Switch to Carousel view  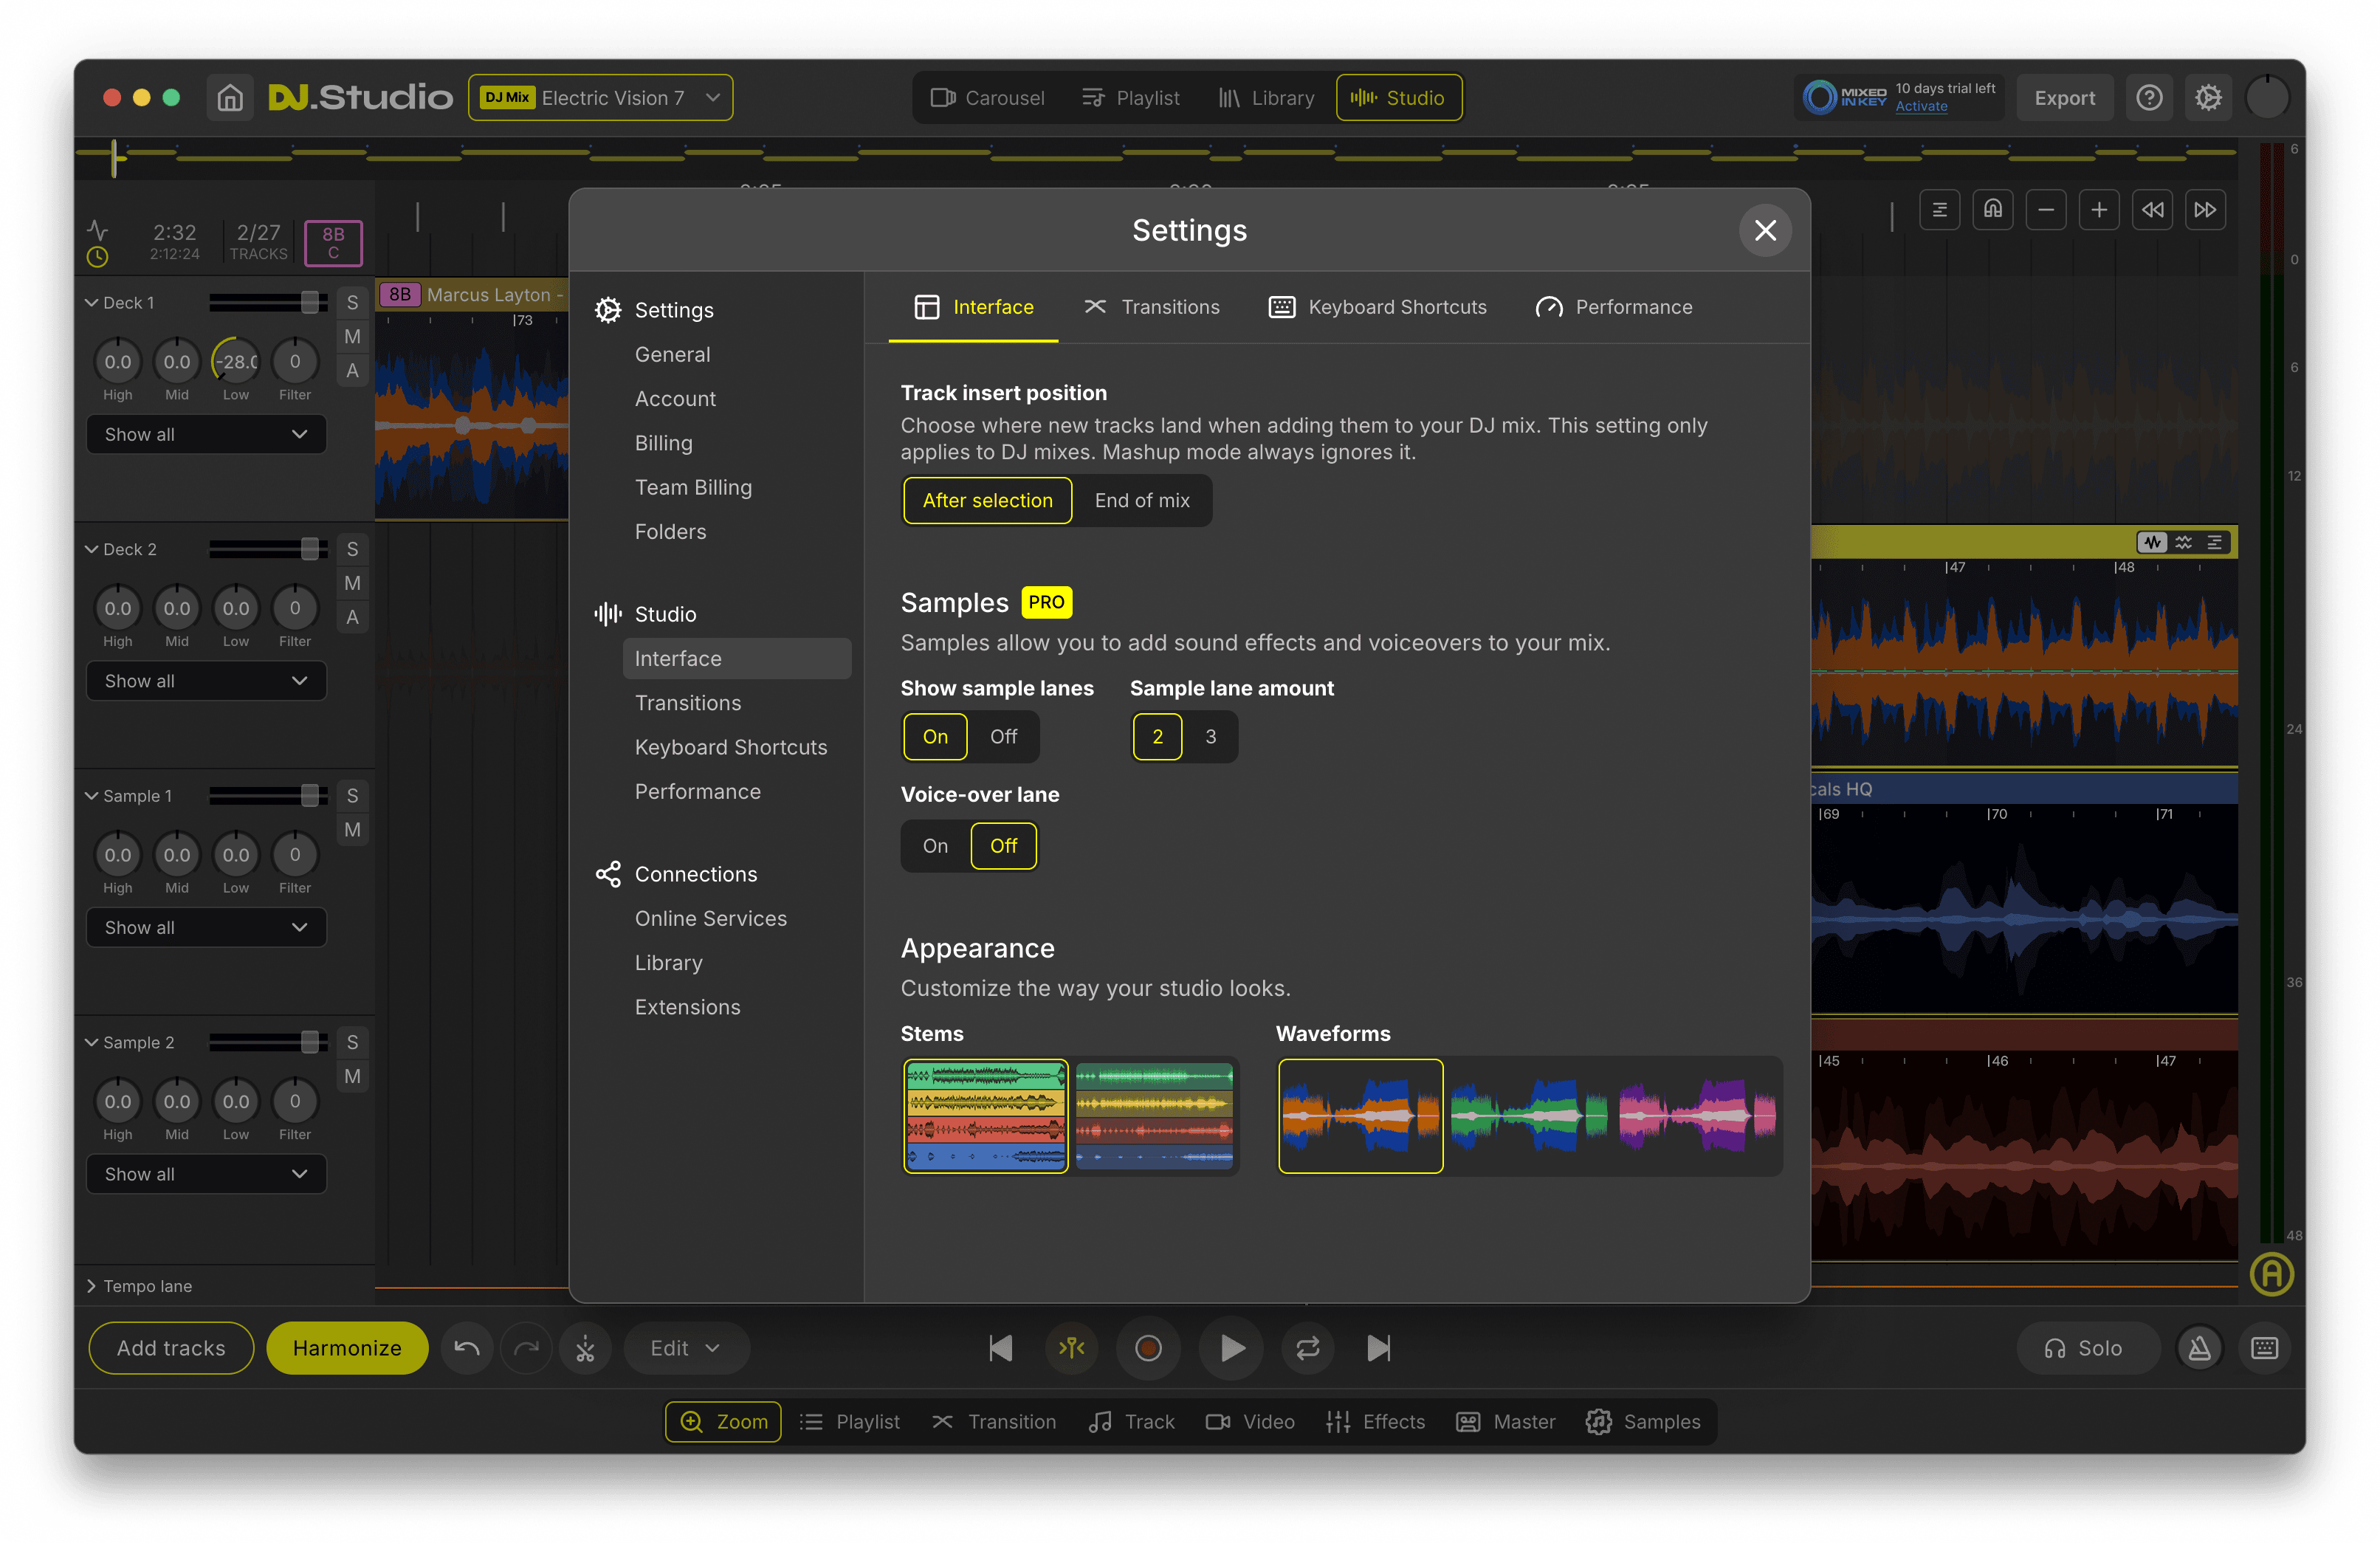[x=987, y=97]
